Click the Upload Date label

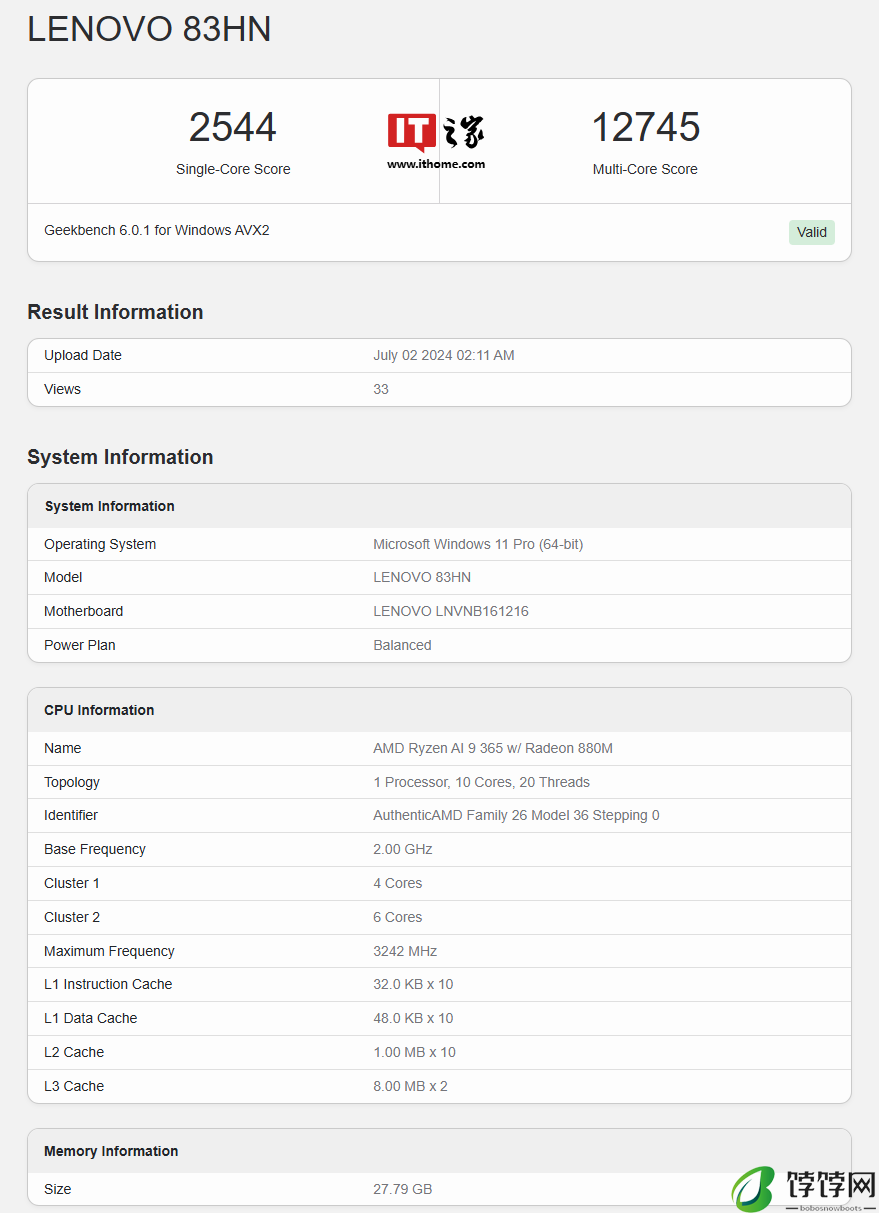coord(83,355)
